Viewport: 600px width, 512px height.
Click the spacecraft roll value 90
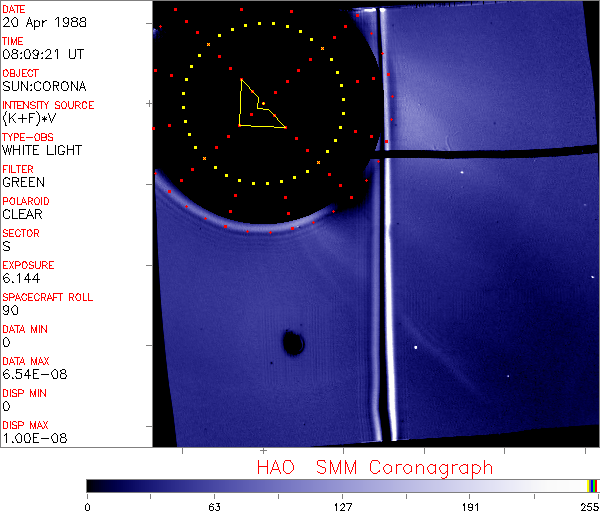(9, 310)
